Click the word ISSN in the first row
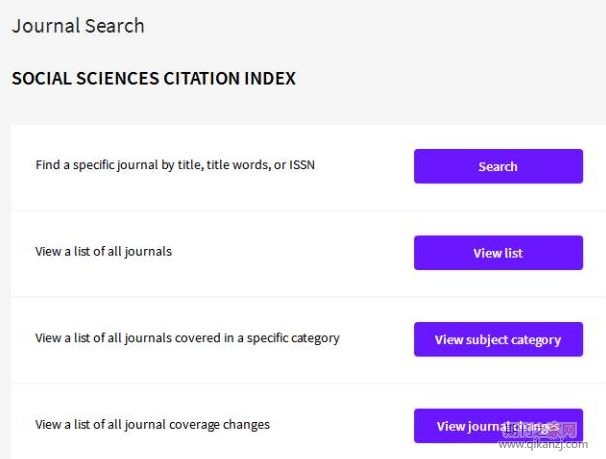 click(x=302, y=165)
